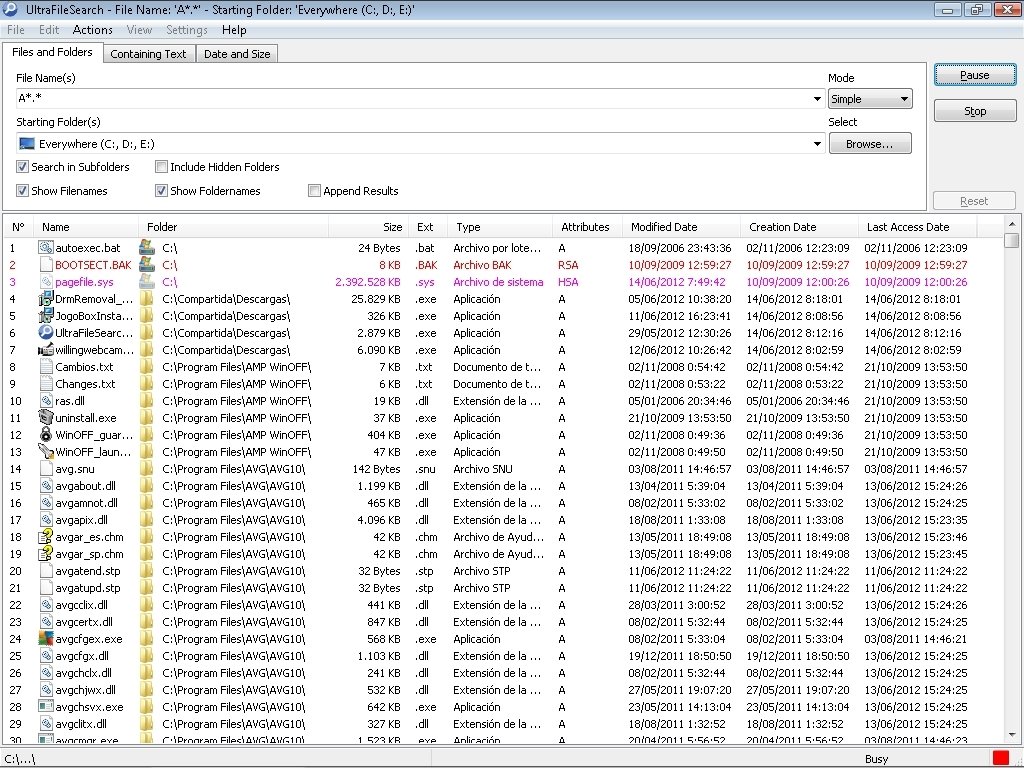
Task: Click the results list scroll down arrow
Action: (1012, 734)
